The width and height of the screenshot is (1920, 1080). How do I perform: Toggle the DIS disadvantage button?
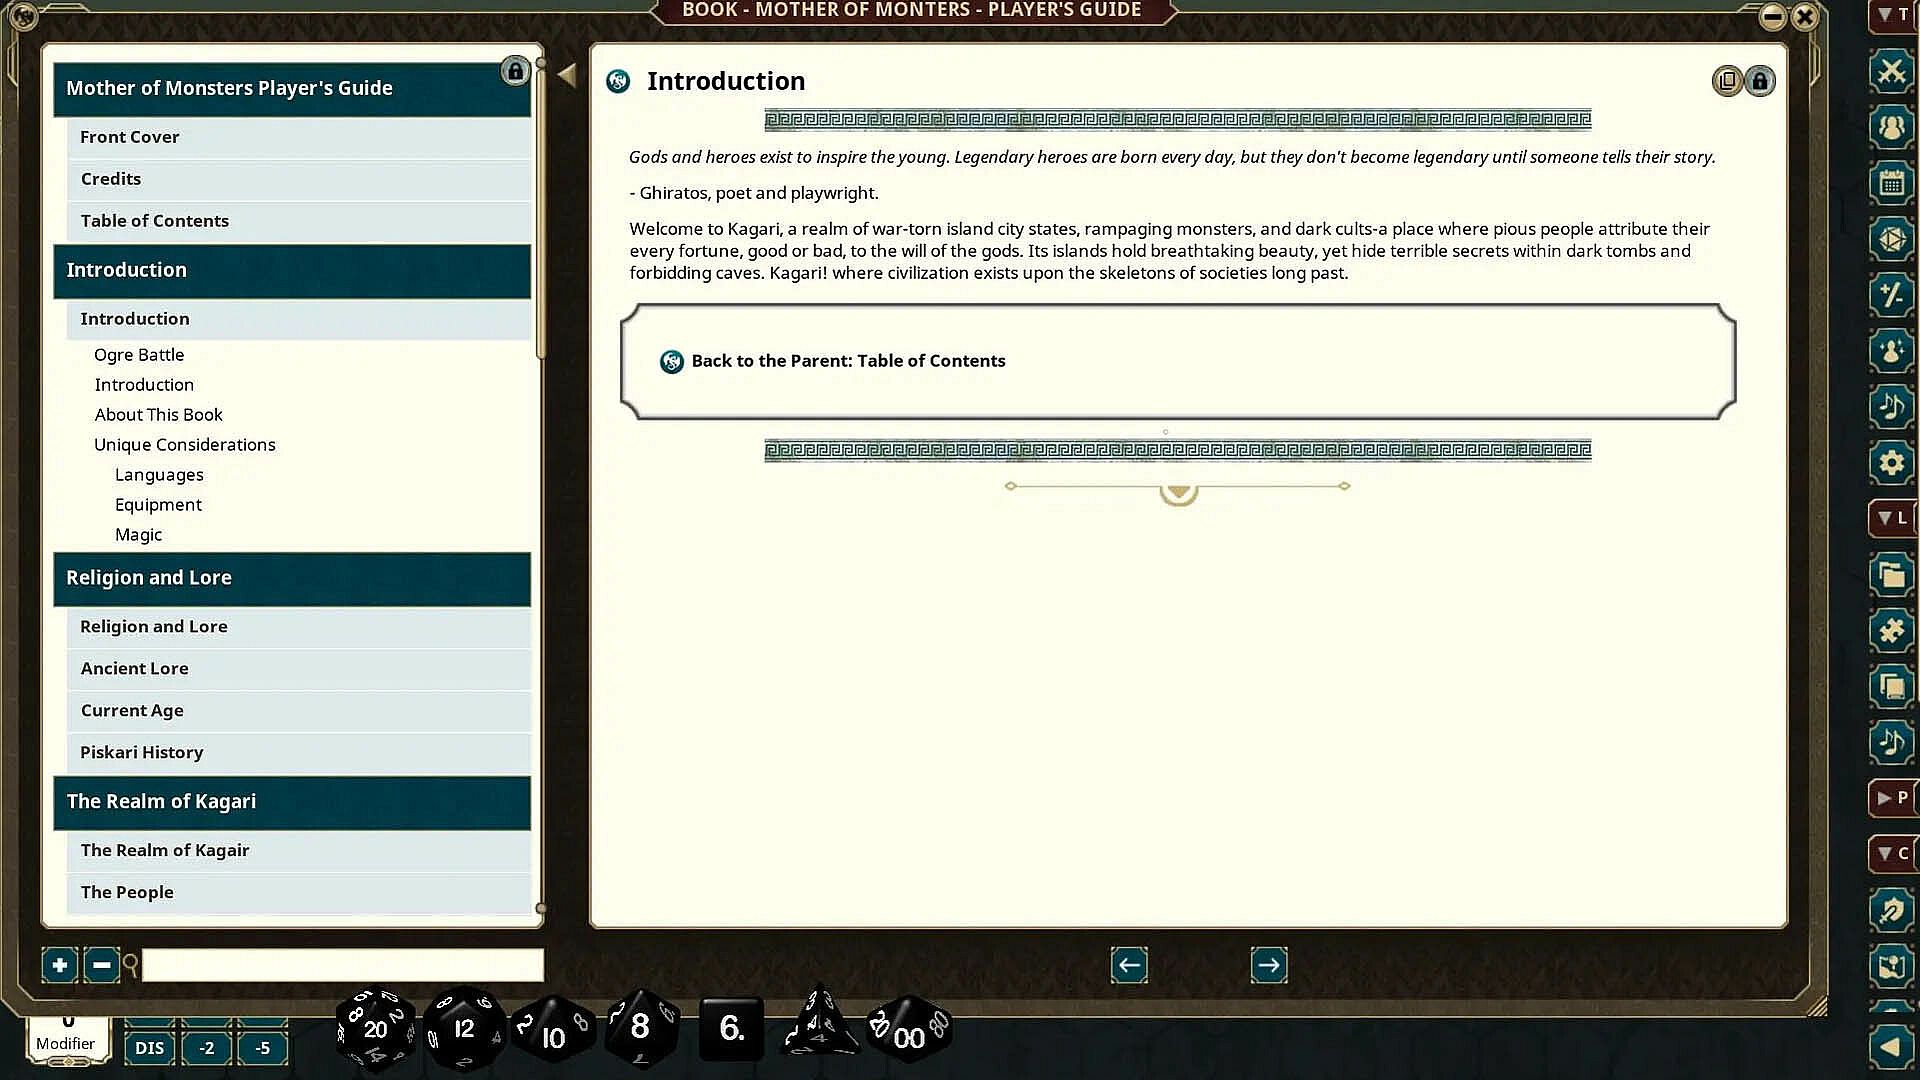pyautogui.click(x=149, y=1048)
